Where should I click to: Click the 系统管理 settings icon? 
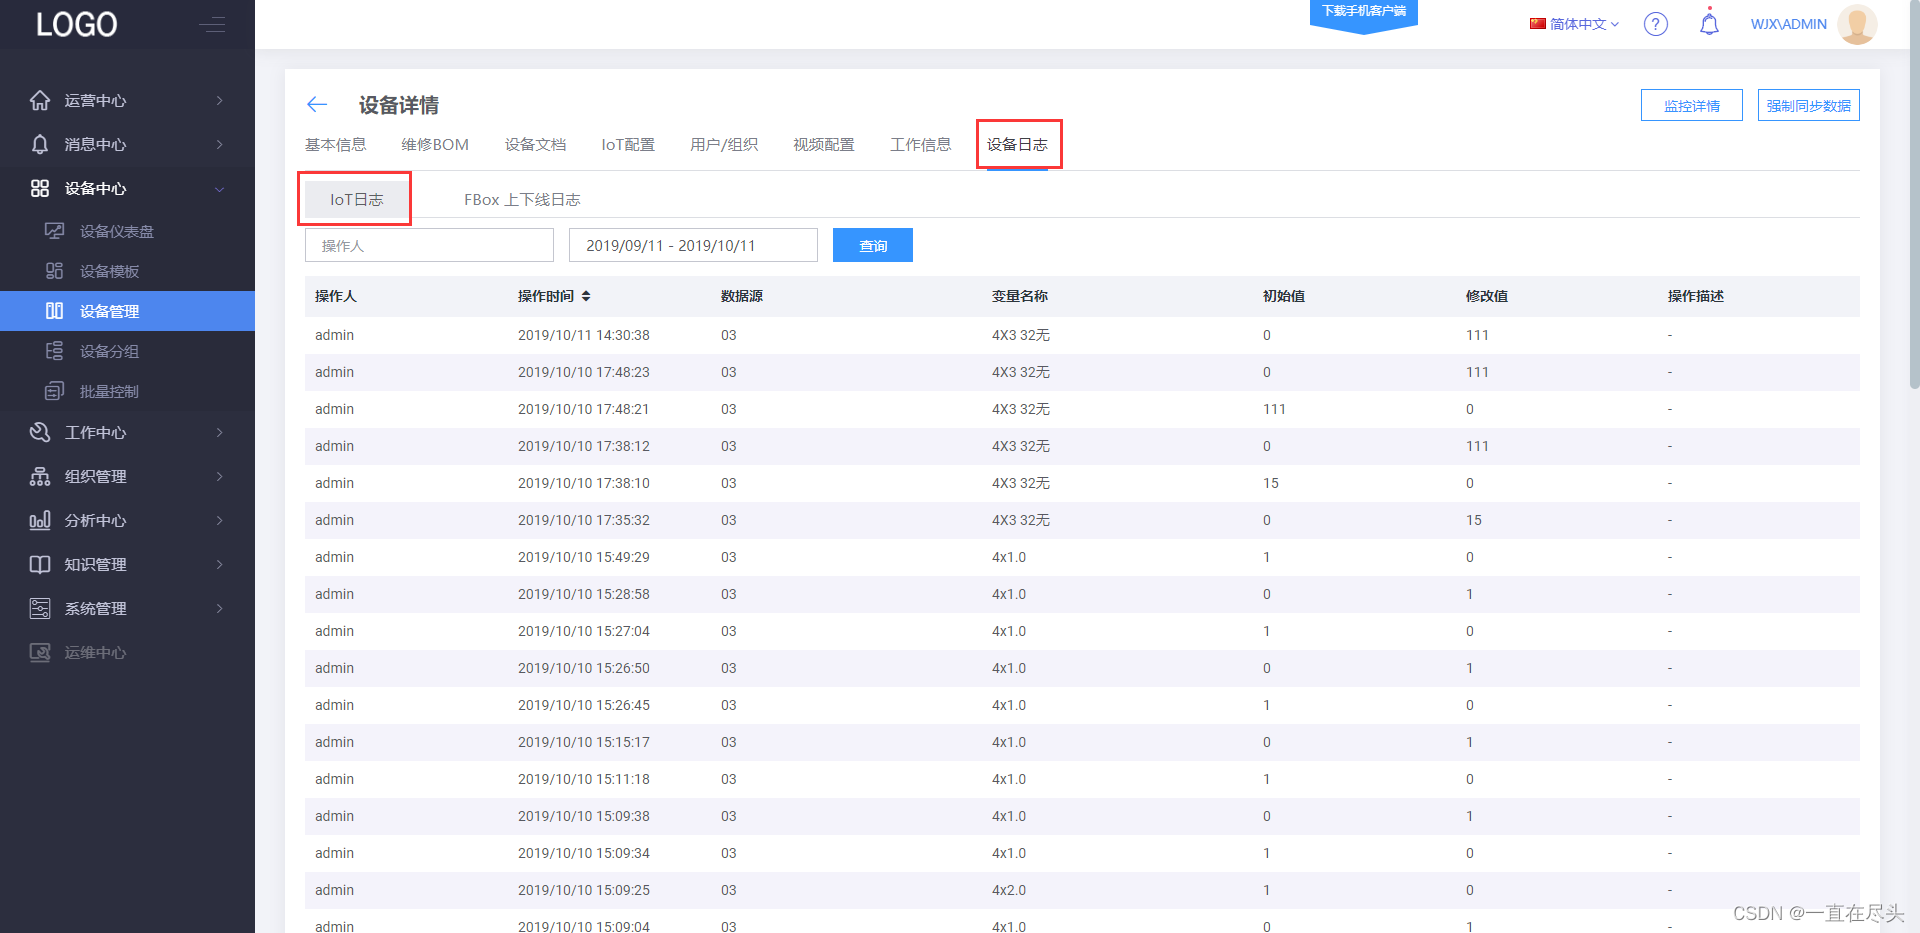click(x=40, y=608)
